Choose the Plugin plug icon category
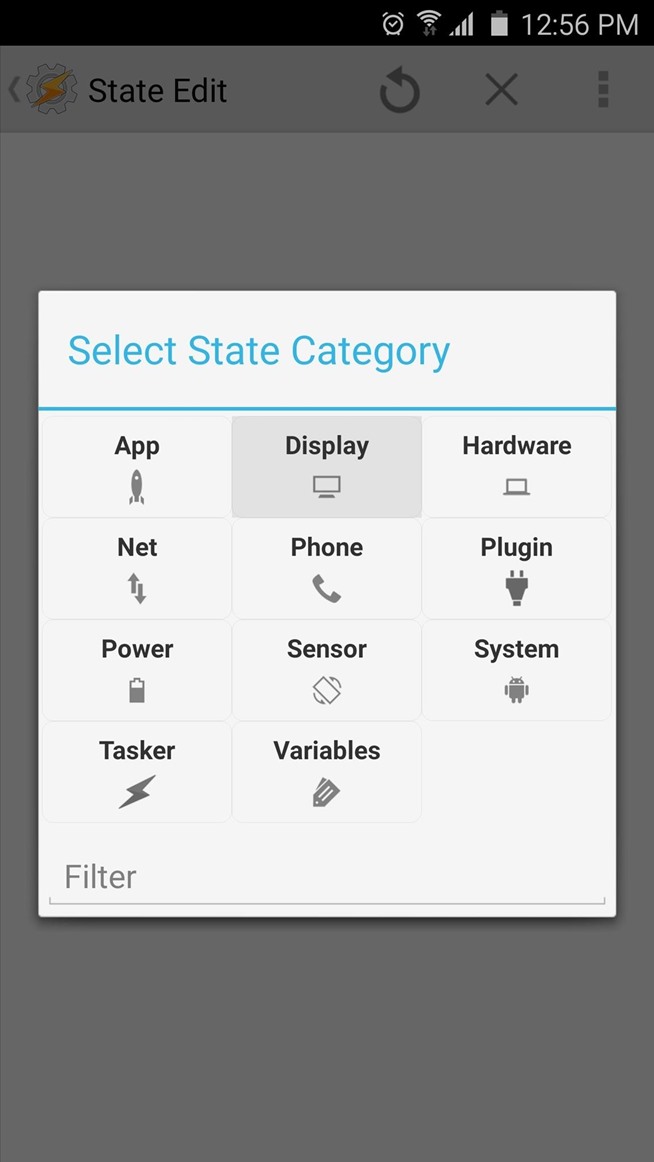The width and height of the screenshot is (654, 1162). [x=516, y=568]
